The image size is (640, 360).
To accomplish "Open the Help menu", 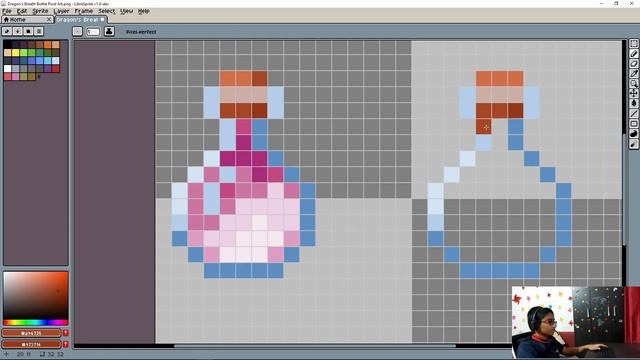I will click(x=143, y=11).
